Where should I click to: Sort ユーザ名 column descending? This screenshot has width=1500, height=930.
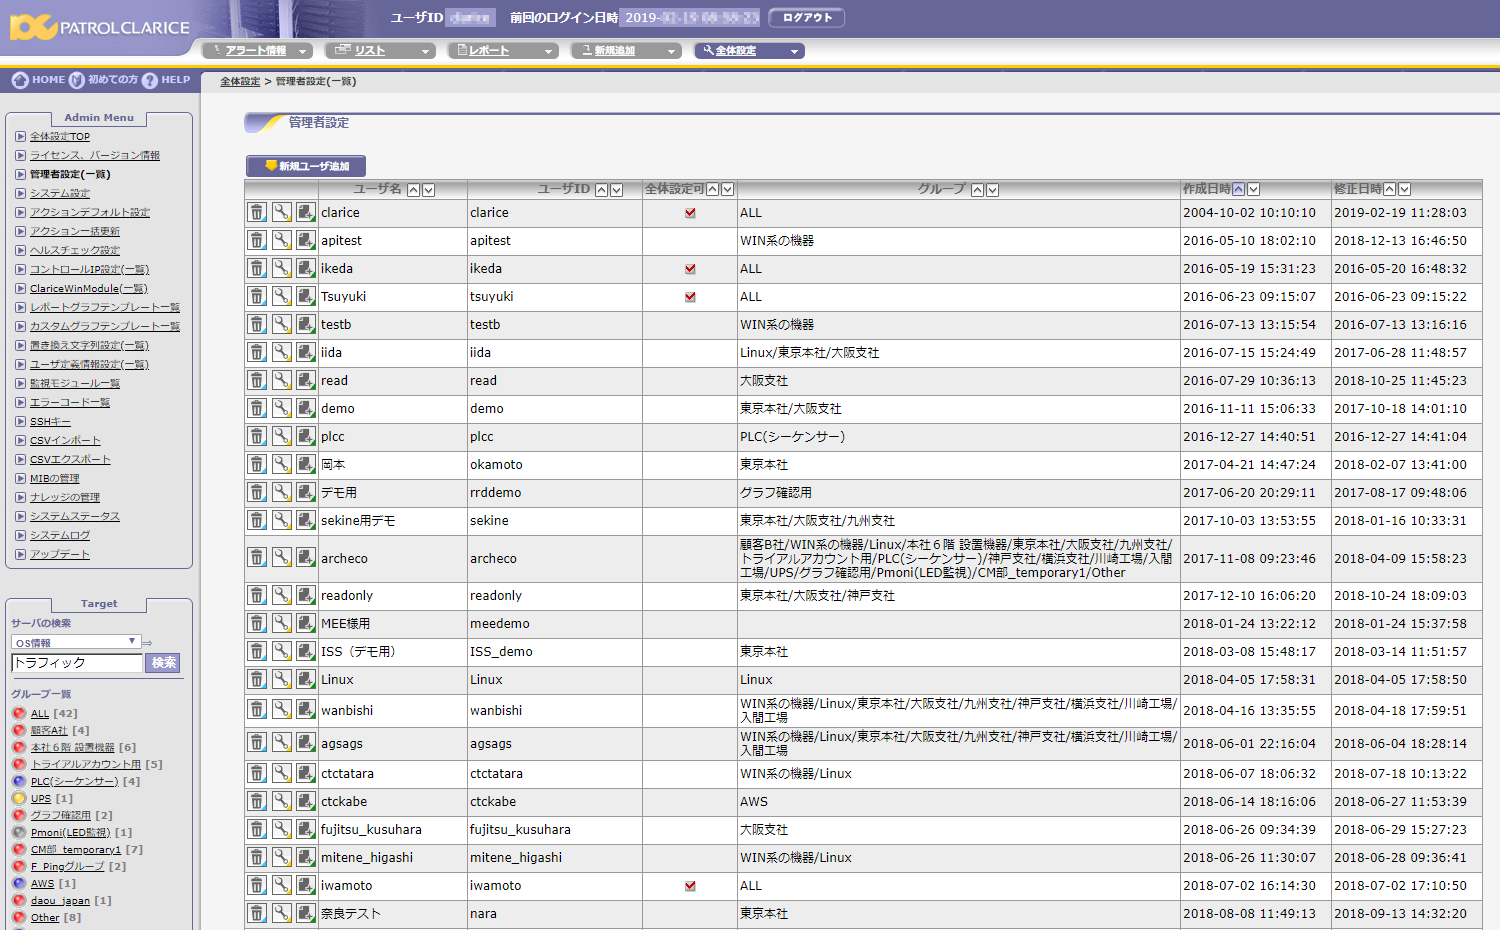point(428,190)
